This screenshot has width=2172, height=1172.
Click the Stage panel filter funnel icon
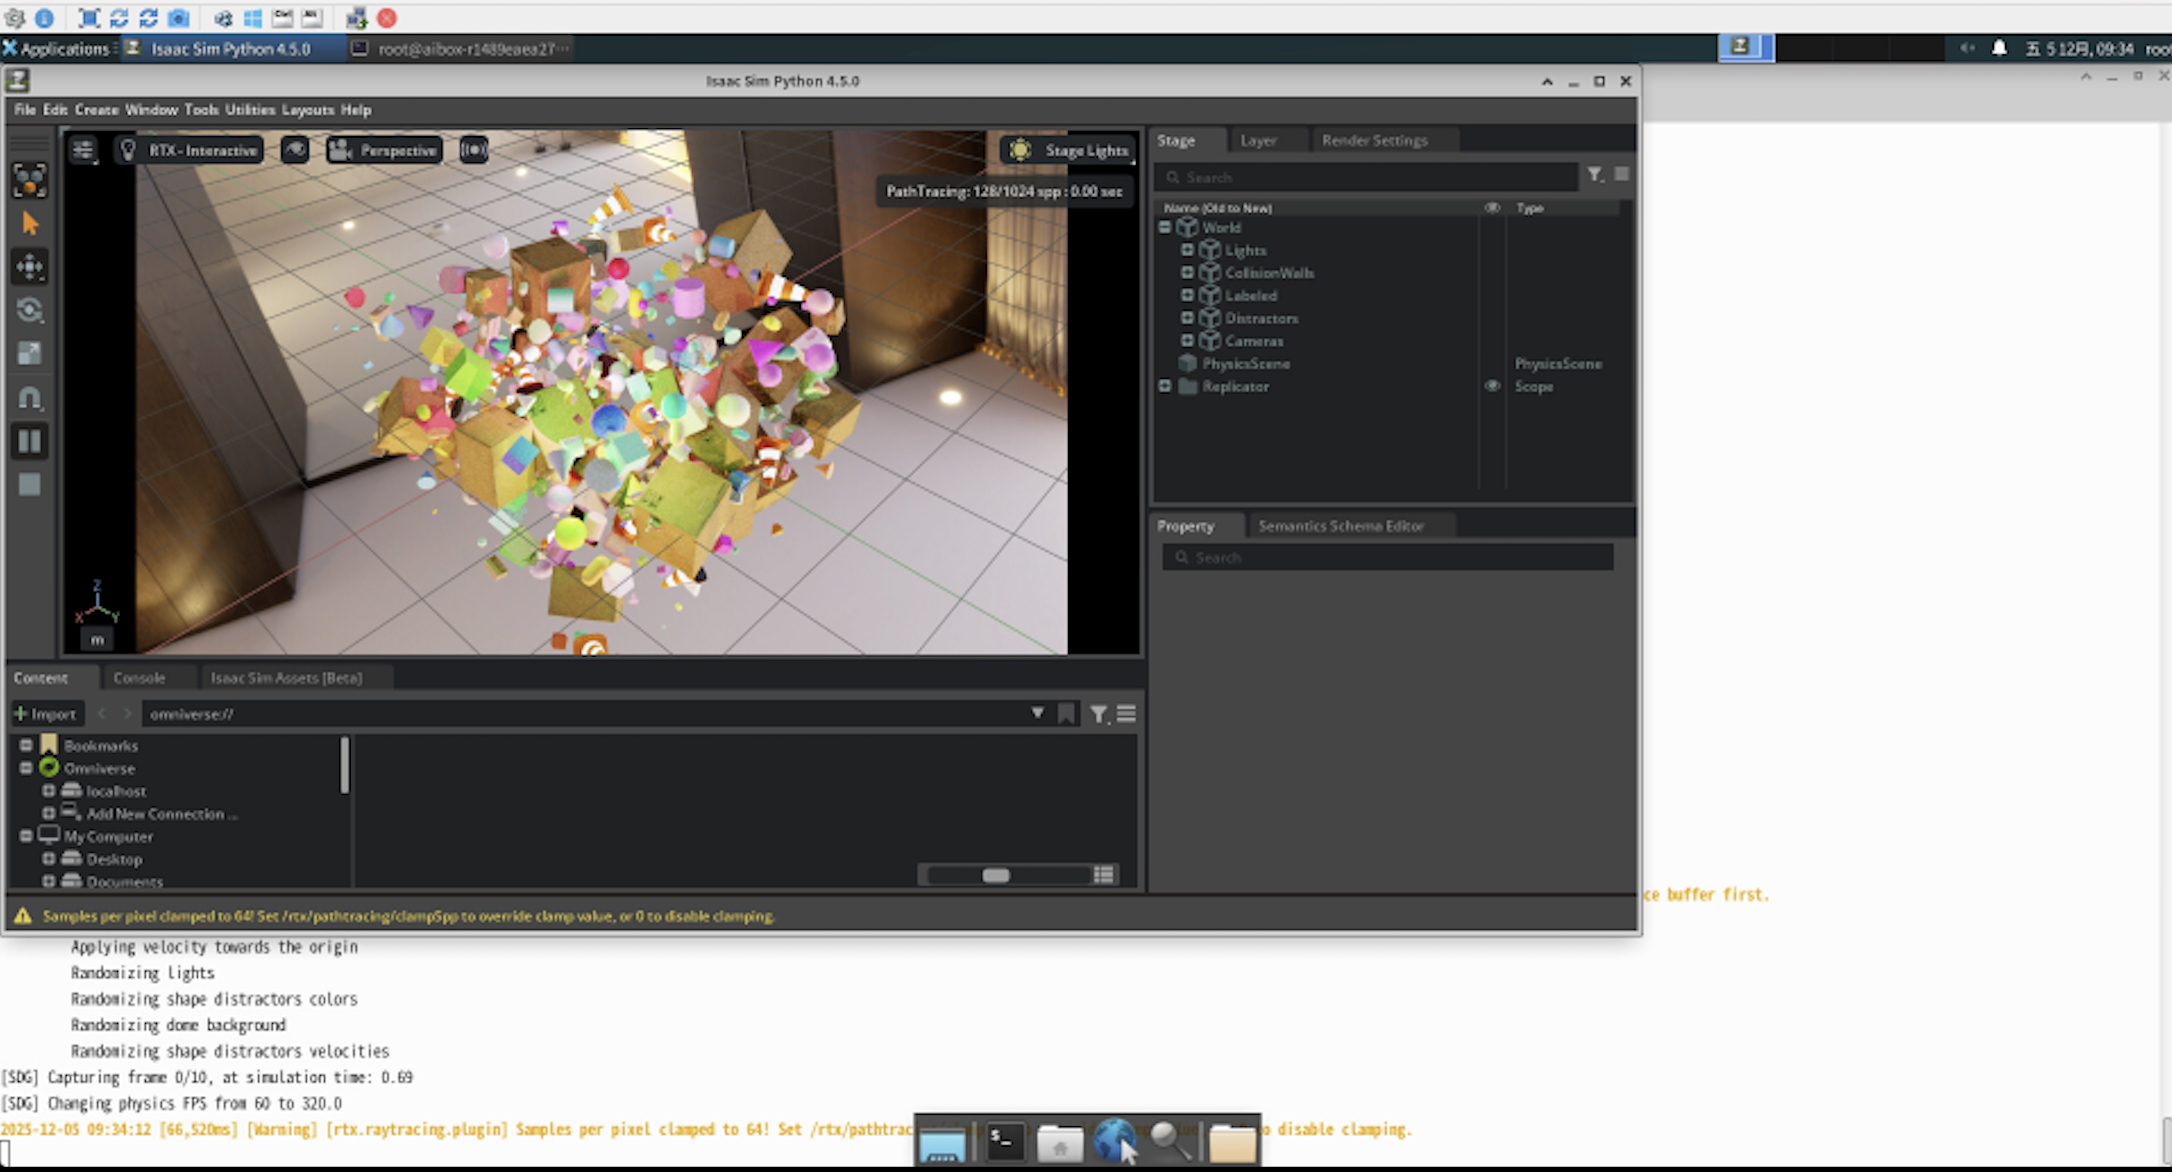1595,175
